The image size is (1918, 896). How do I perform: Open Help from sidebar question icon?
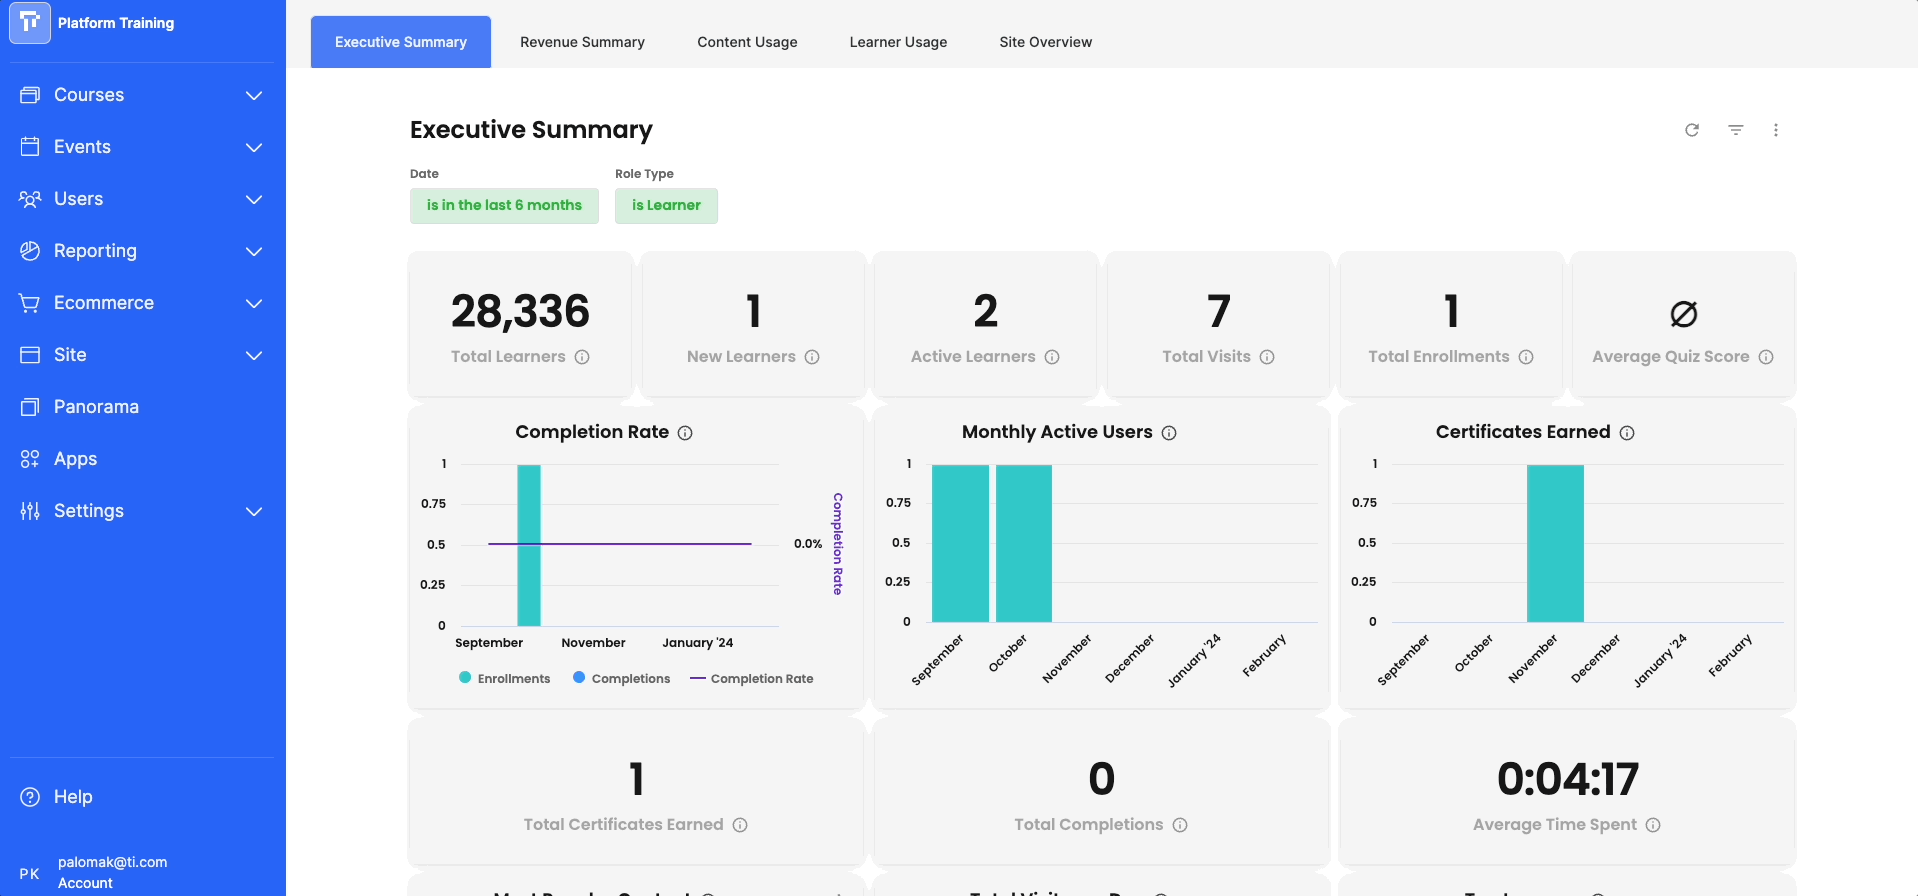pos(31,797)
